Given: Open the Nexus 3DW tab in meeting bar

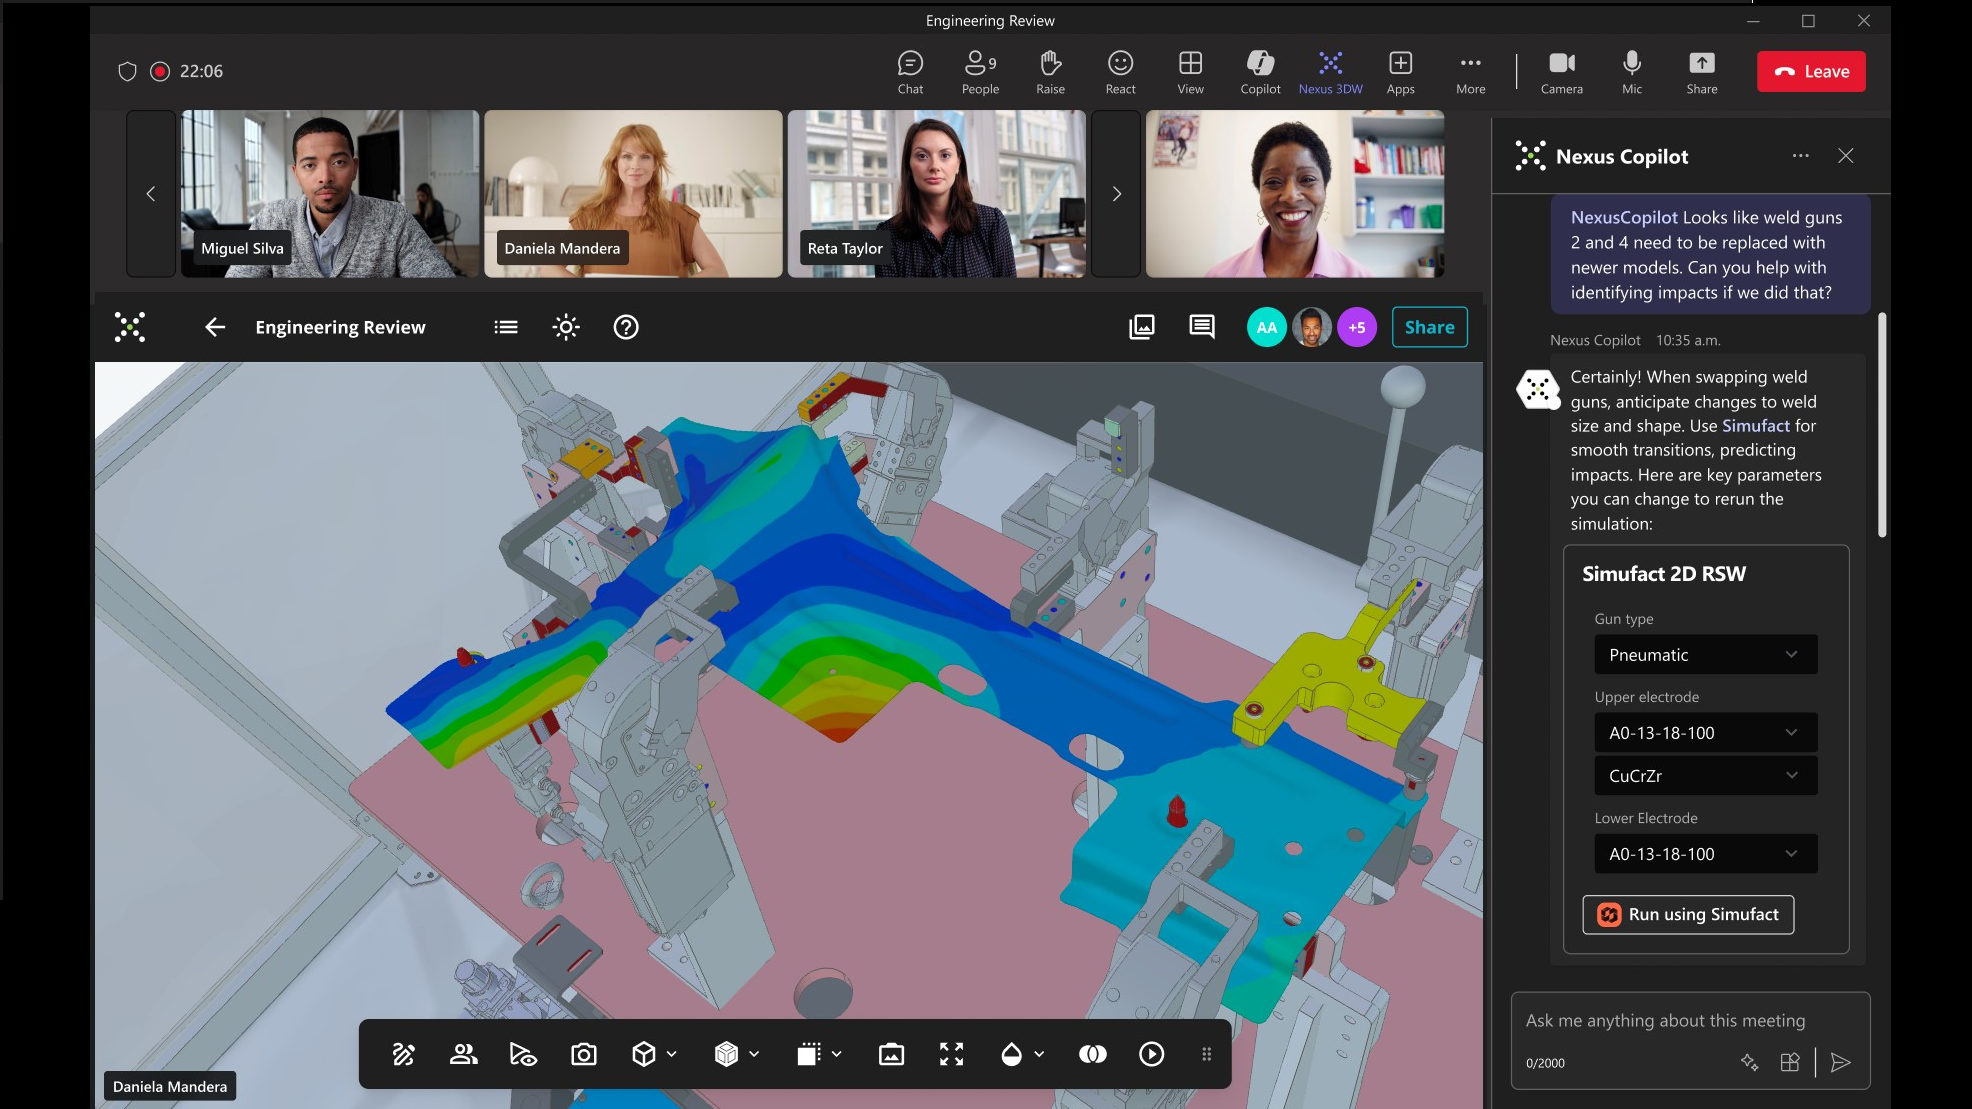Looking at the screenshot, I should click(1330, 72).
